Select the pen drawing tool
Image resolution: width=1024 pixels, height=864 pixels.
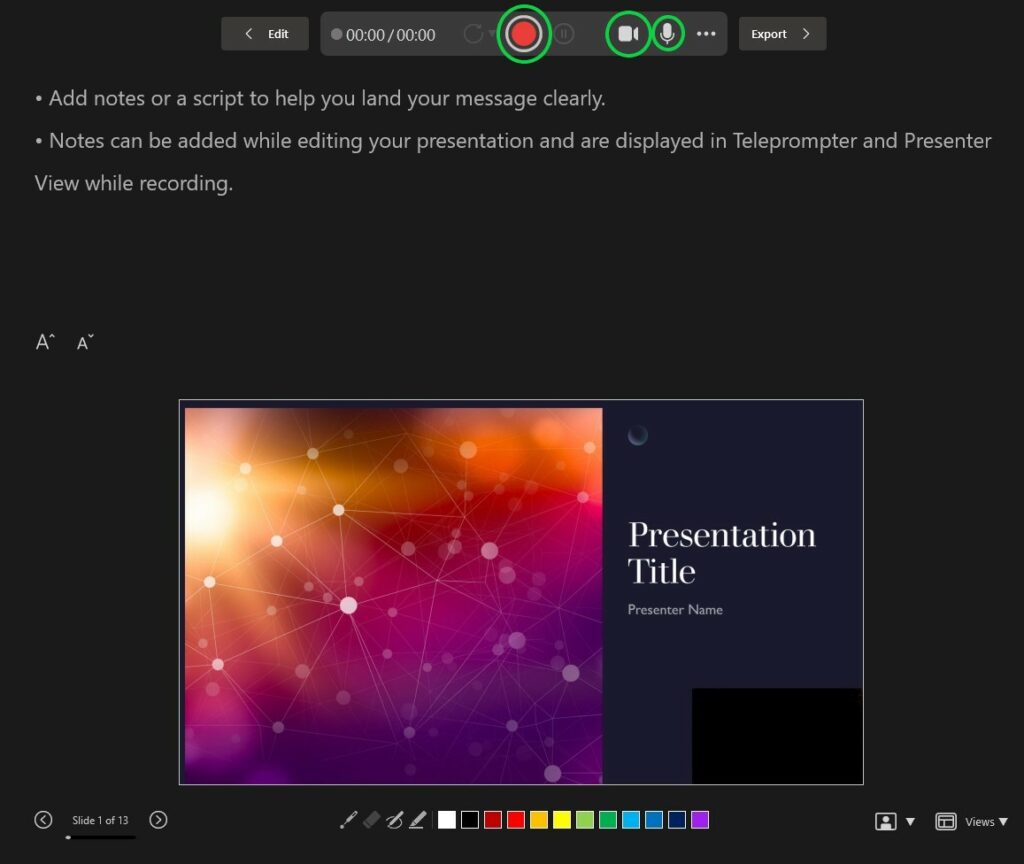pos(394,820)
